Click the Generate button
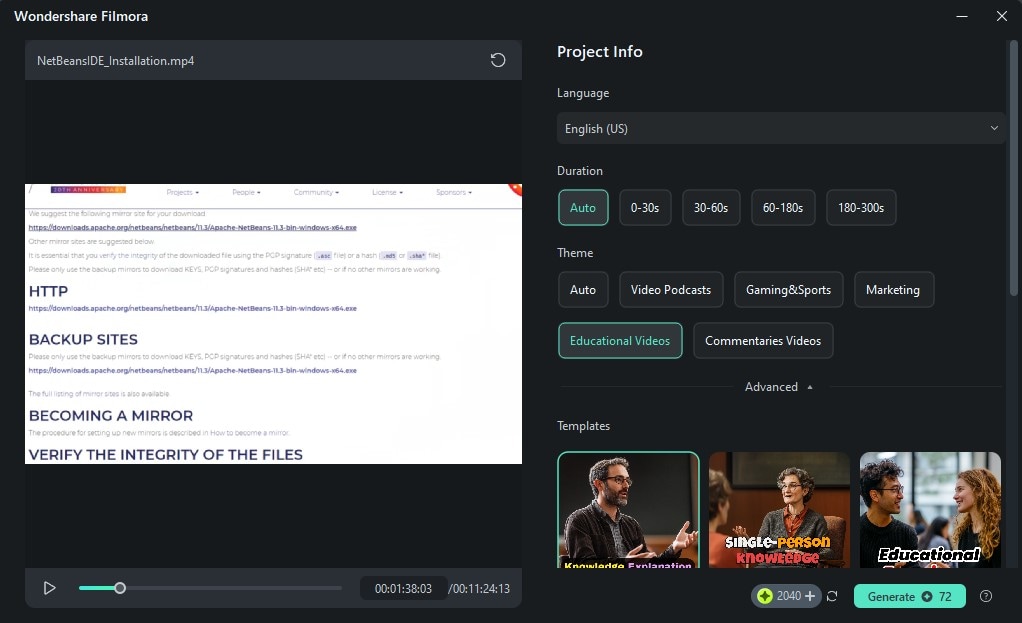This screenshot has width=1022, height=623. click(909, 596)
